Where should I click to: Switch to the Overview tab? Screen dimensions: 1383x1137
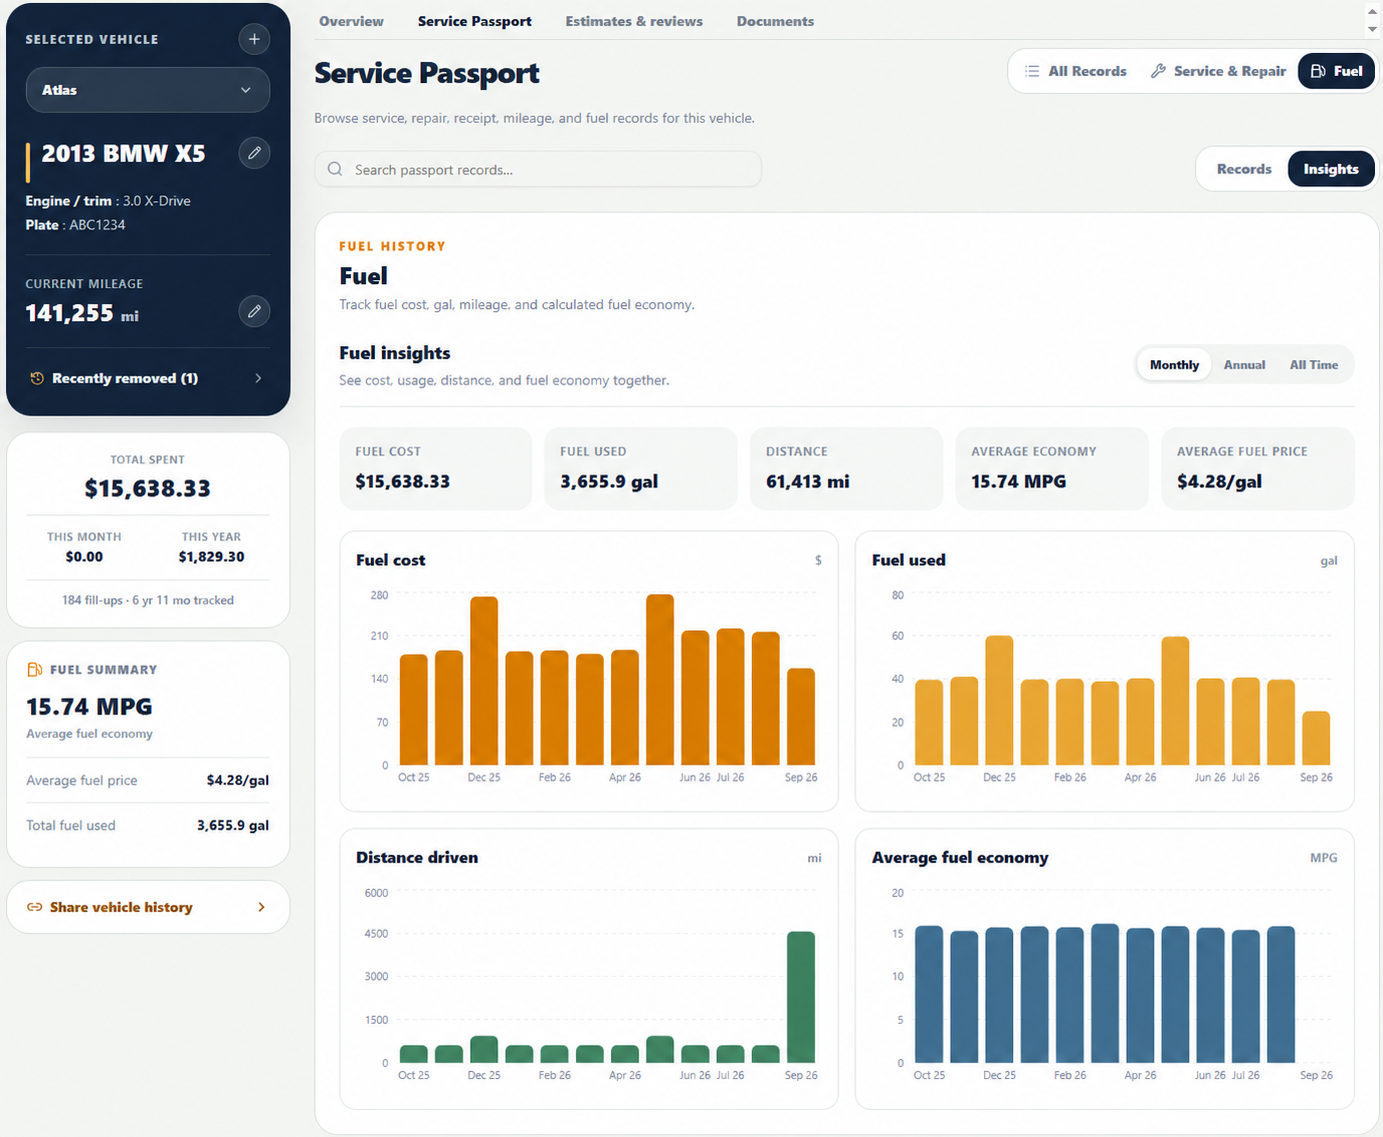pyautogui.click(x=351, y=21)
